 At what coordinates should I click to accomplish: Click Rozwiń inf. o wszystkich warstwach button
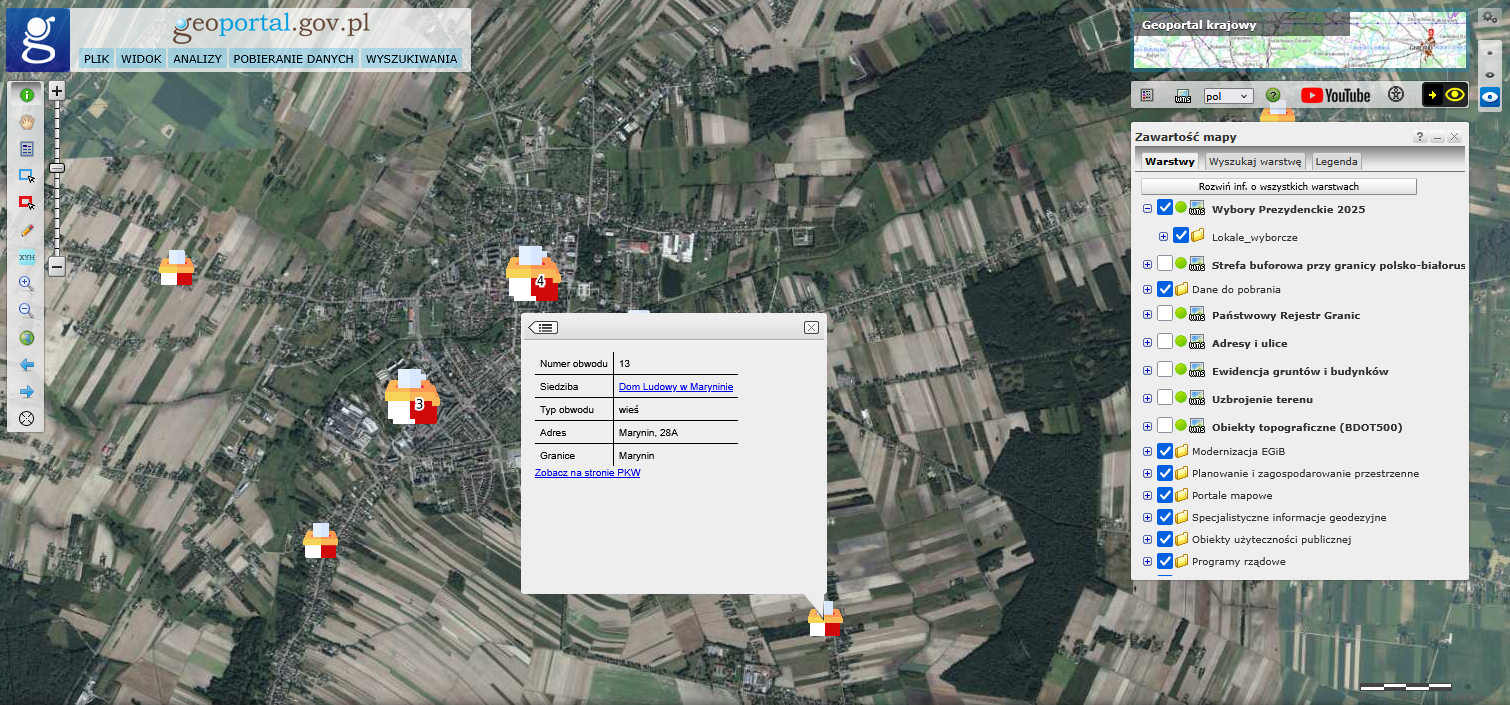[1279, 187]
